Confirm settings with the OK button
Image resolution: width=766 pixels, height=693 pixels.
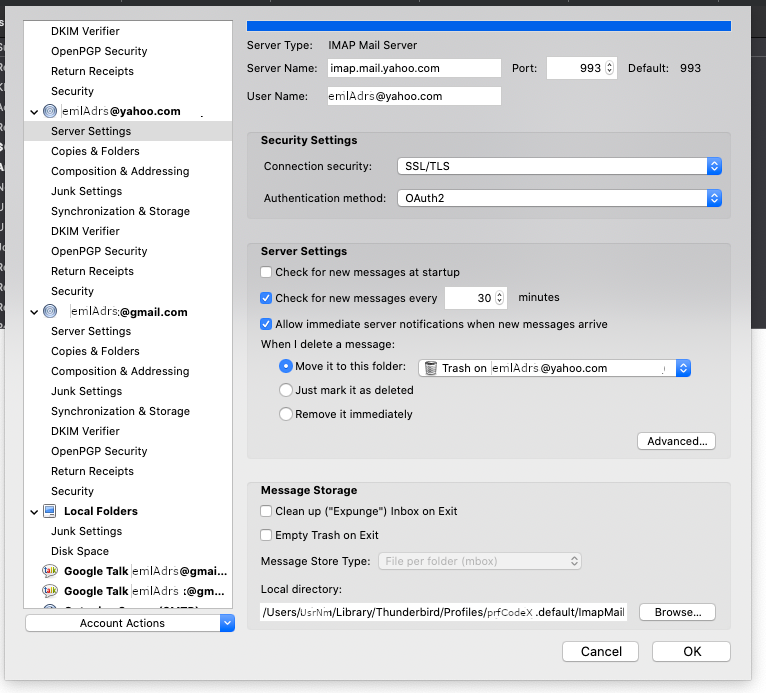(691, 651)
